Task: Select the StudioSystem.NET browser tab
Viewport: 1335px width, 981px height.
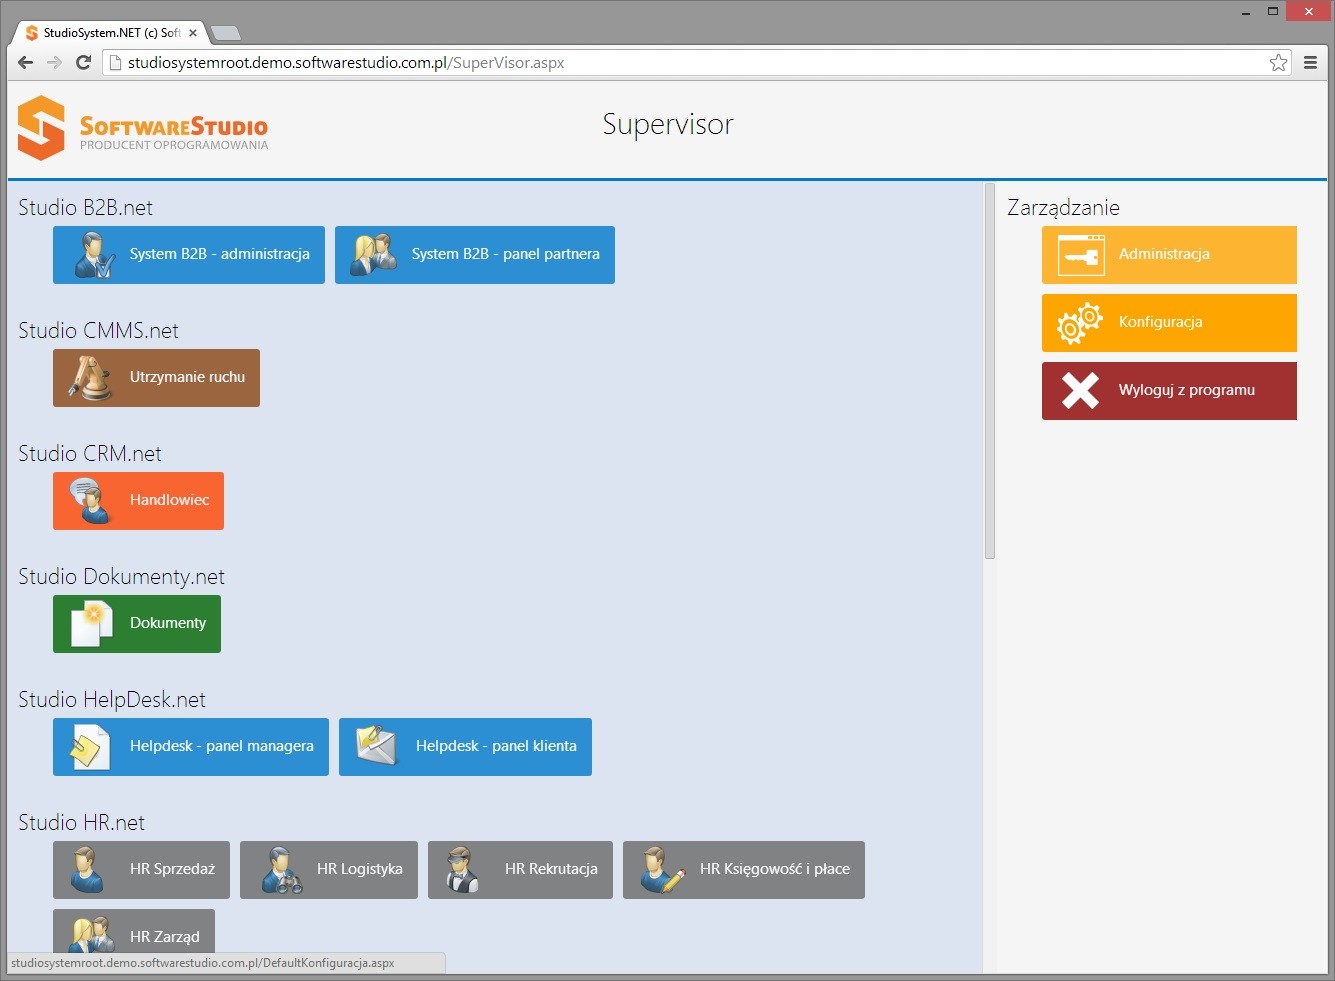Action: (110, 33)
